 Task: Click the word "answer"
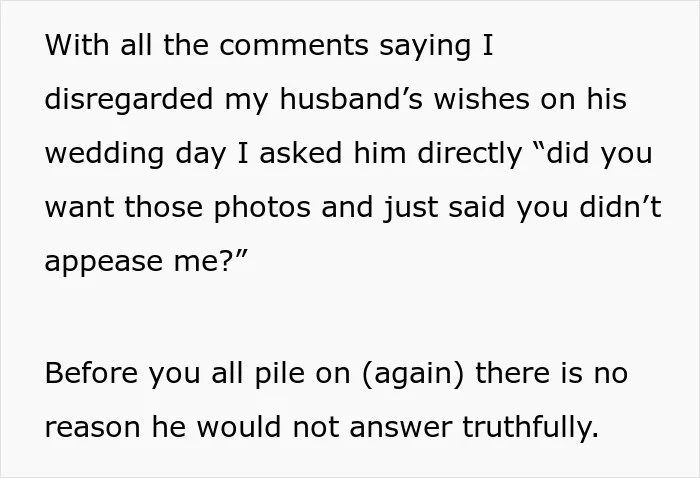(400, 427)
